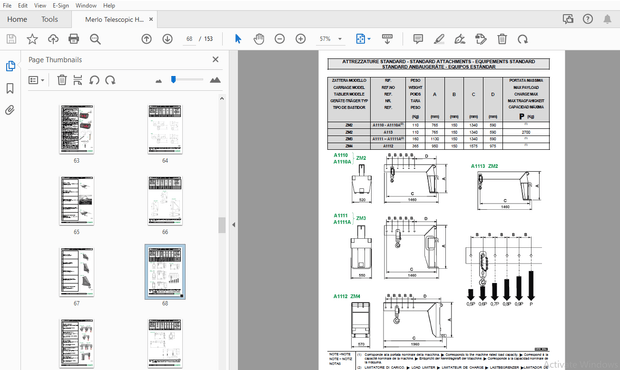Go to previous page arrow
620x370 pixels.
tap(147, 39)
